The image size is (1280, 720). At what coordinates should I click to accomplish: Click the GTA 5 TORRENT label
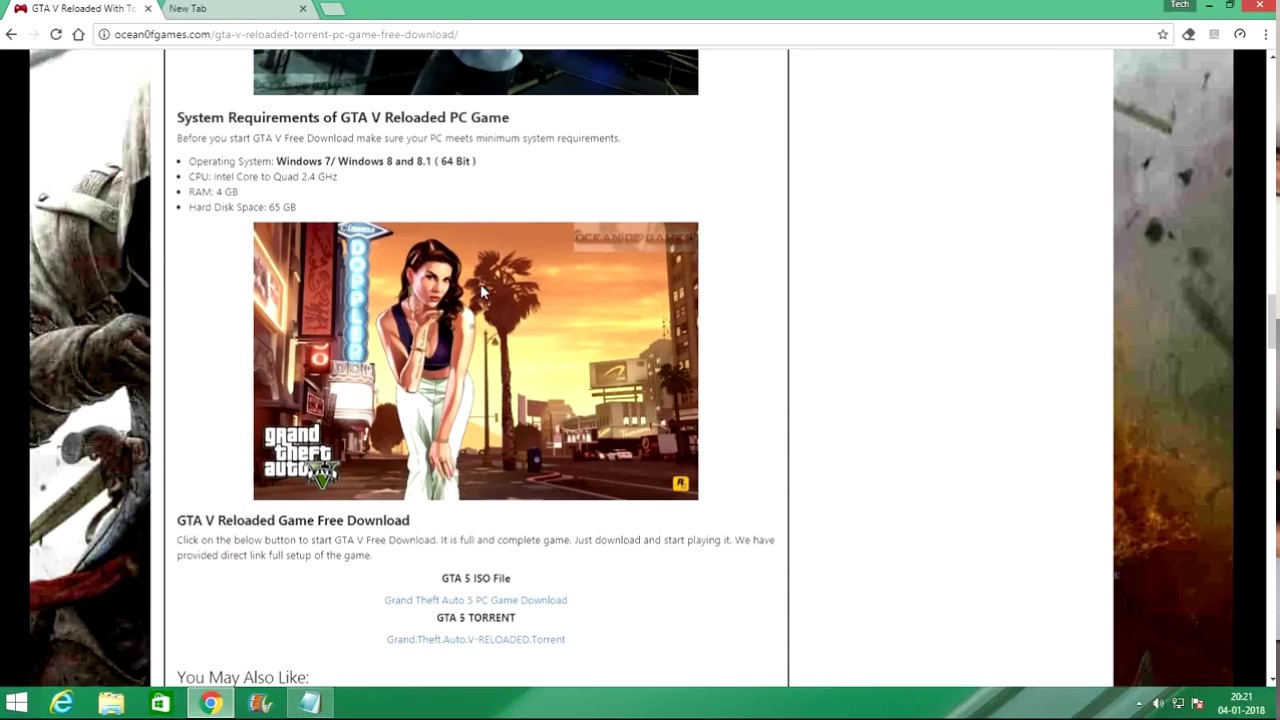point(476,617)
